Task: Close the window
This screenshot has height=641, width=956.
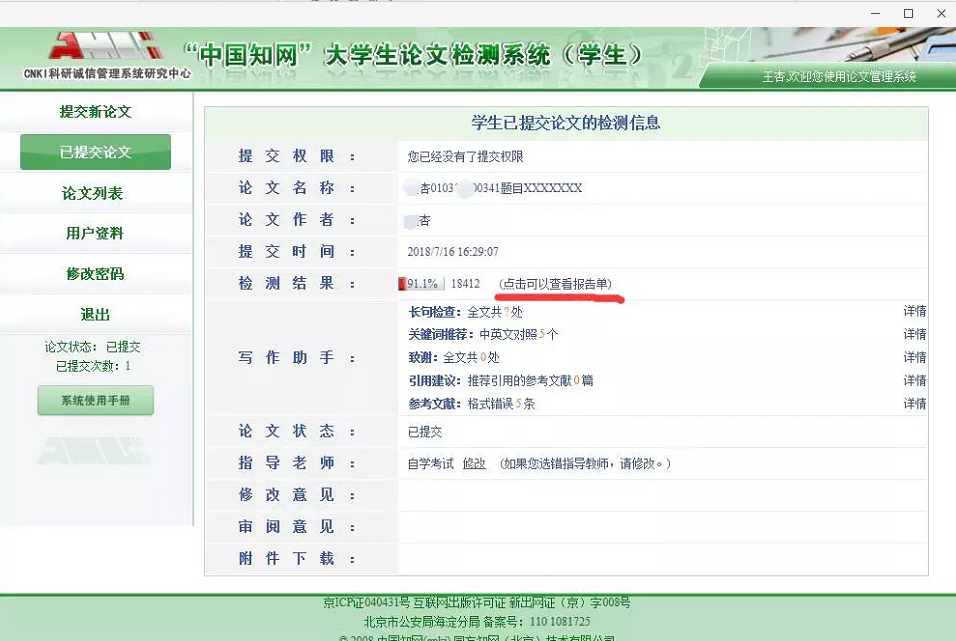Action: pyautogui.click(x=941, y=13)
